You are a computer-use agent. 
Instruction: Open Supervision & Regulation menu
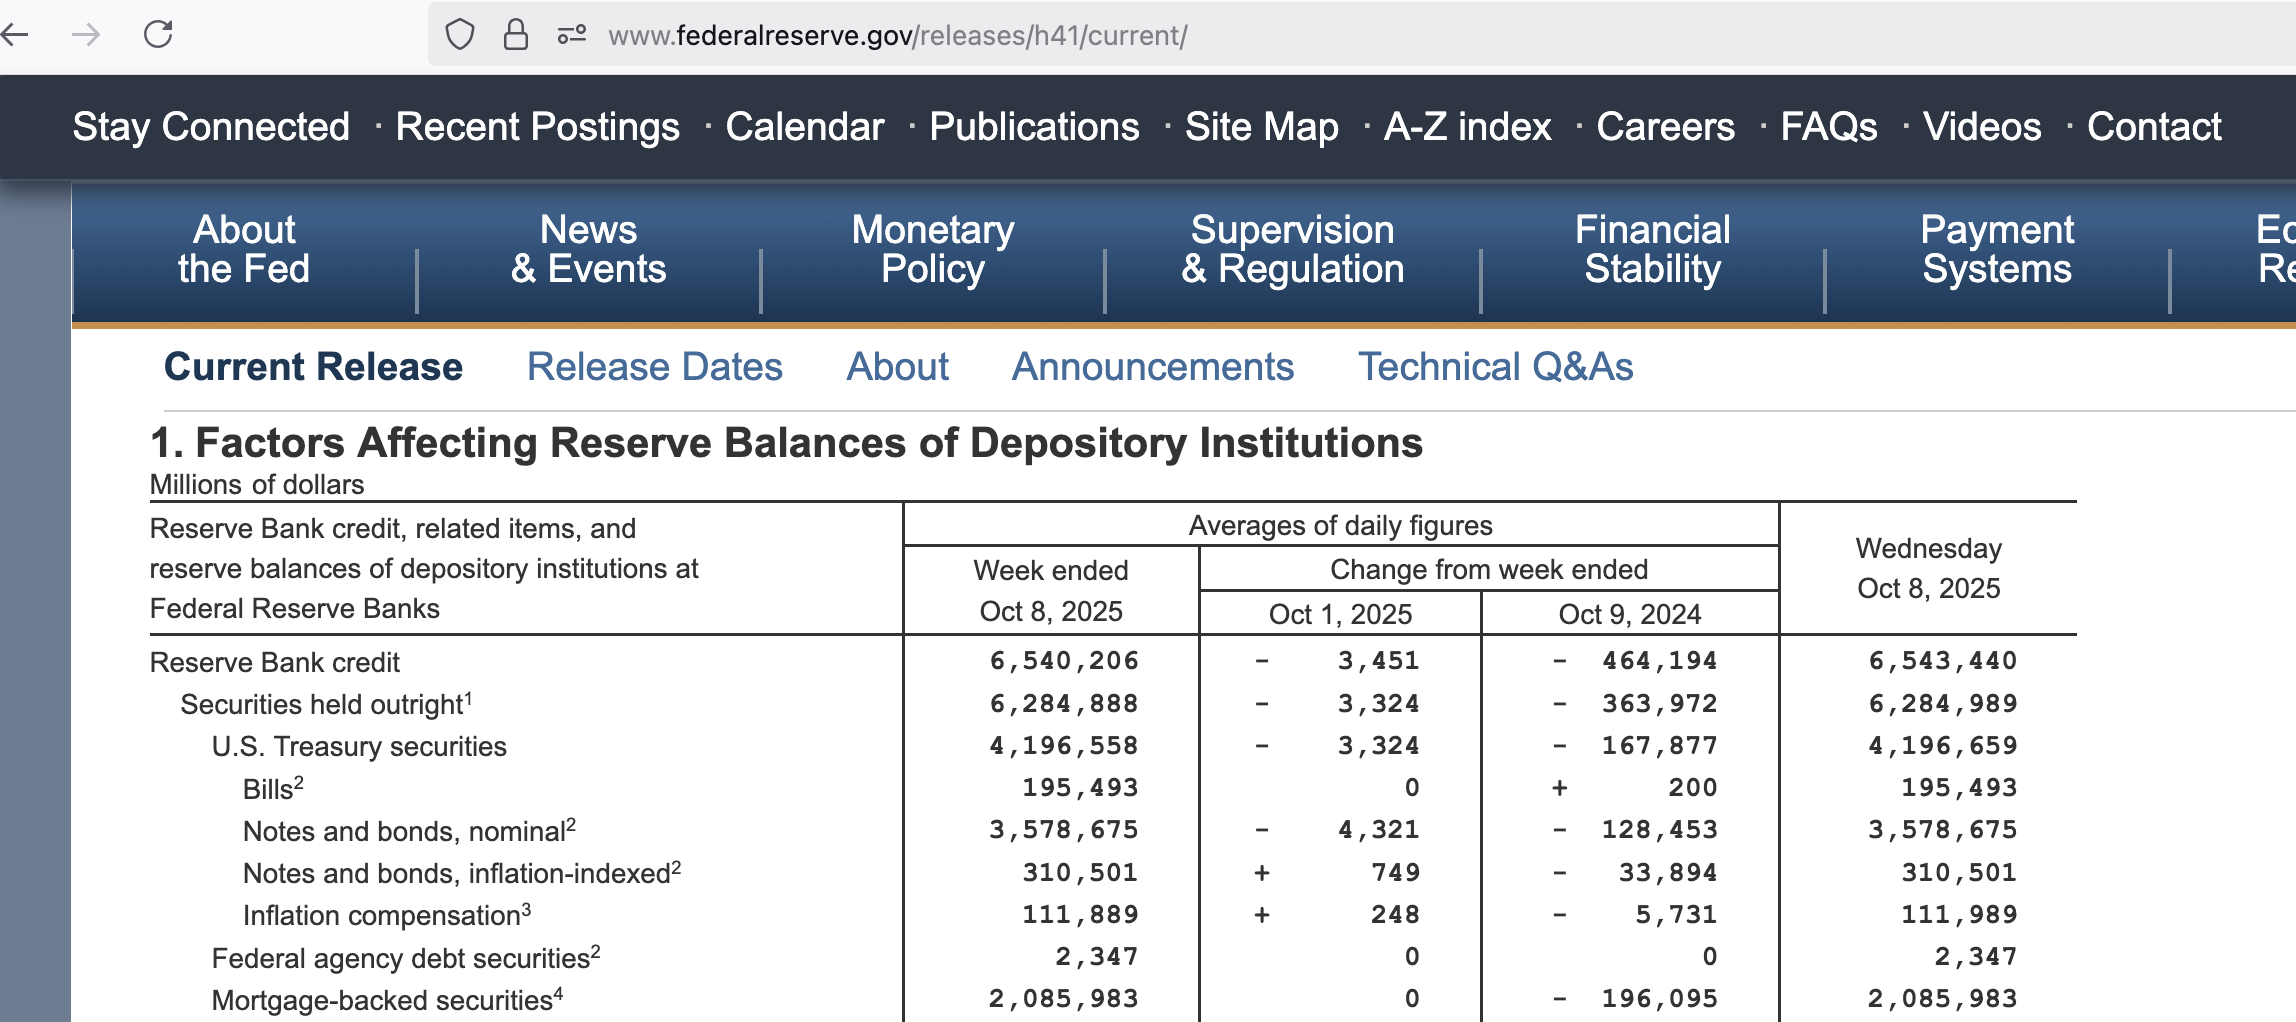click(x=1293, y=250)
